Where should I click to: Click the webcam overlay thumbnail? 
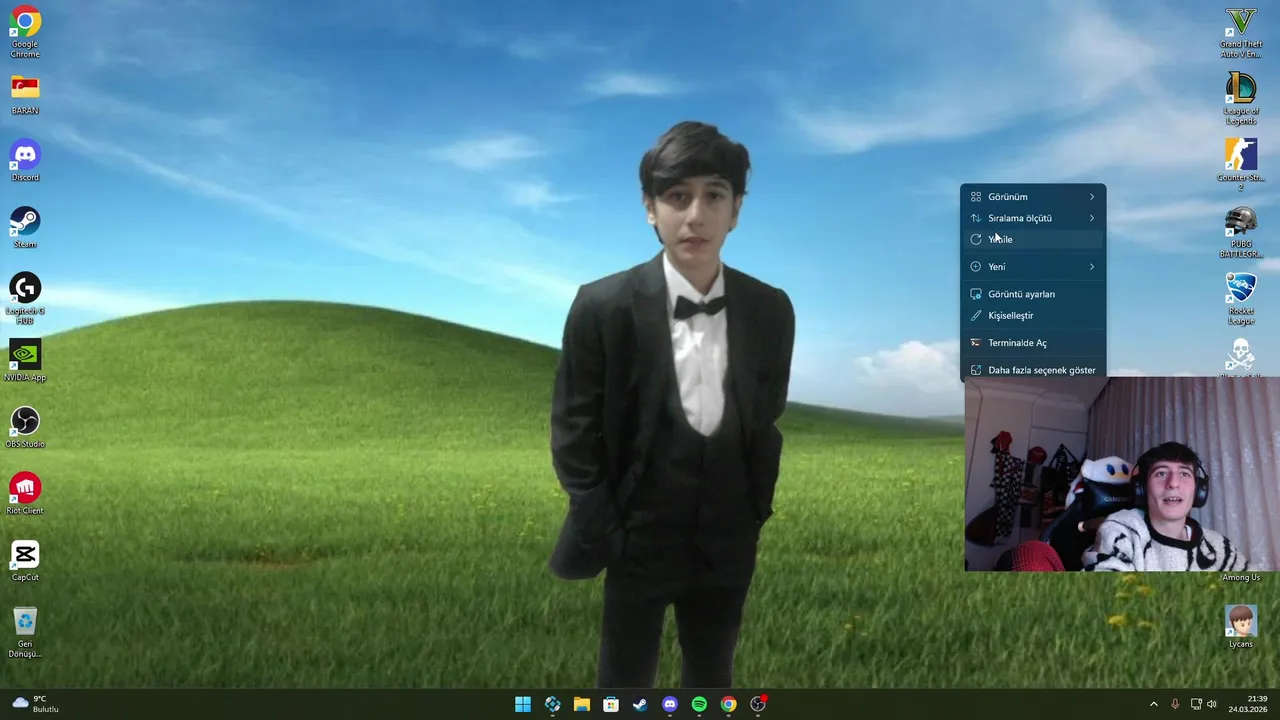point(1122,474)
